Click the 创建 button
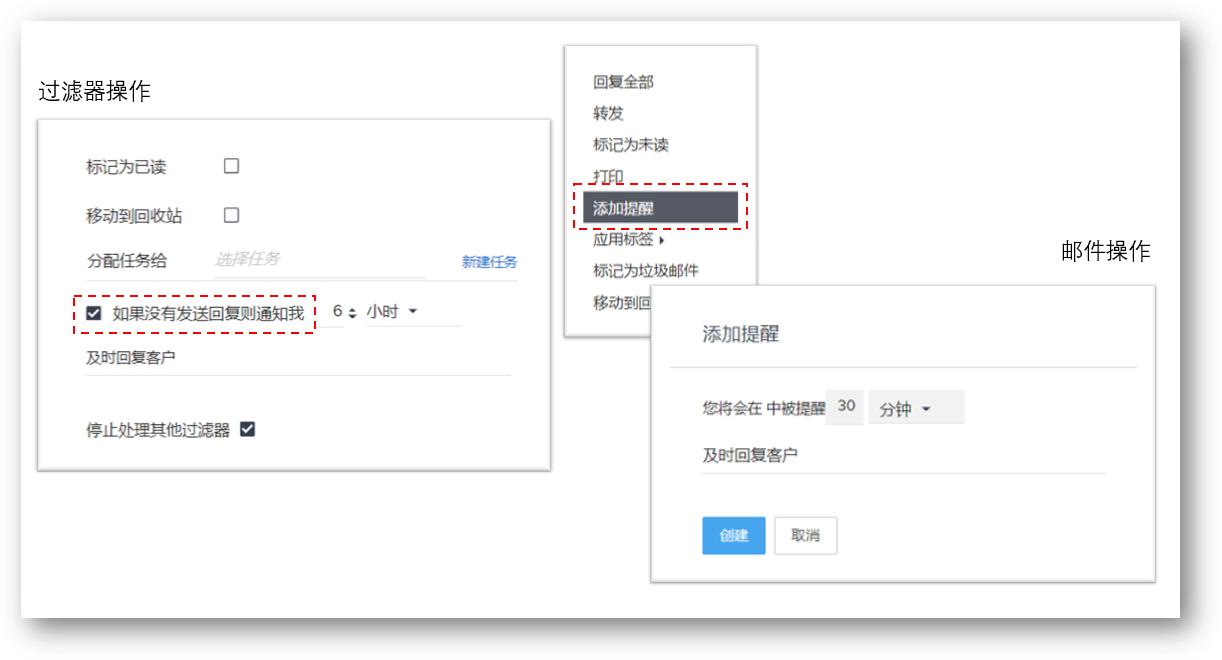This screenshot has height=660, width=1222. pyautogui.click(x=733, y=535)
